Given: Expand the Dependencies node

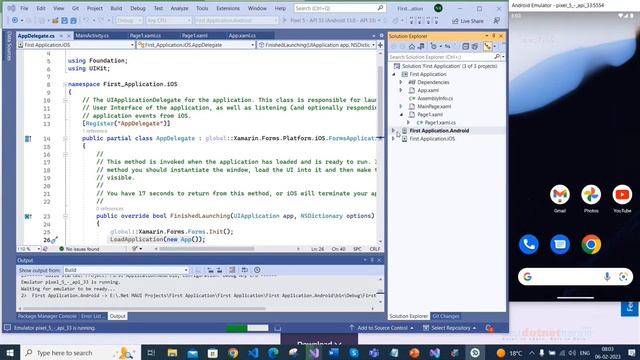Looking at the screenshot, I should coord(401,82).
